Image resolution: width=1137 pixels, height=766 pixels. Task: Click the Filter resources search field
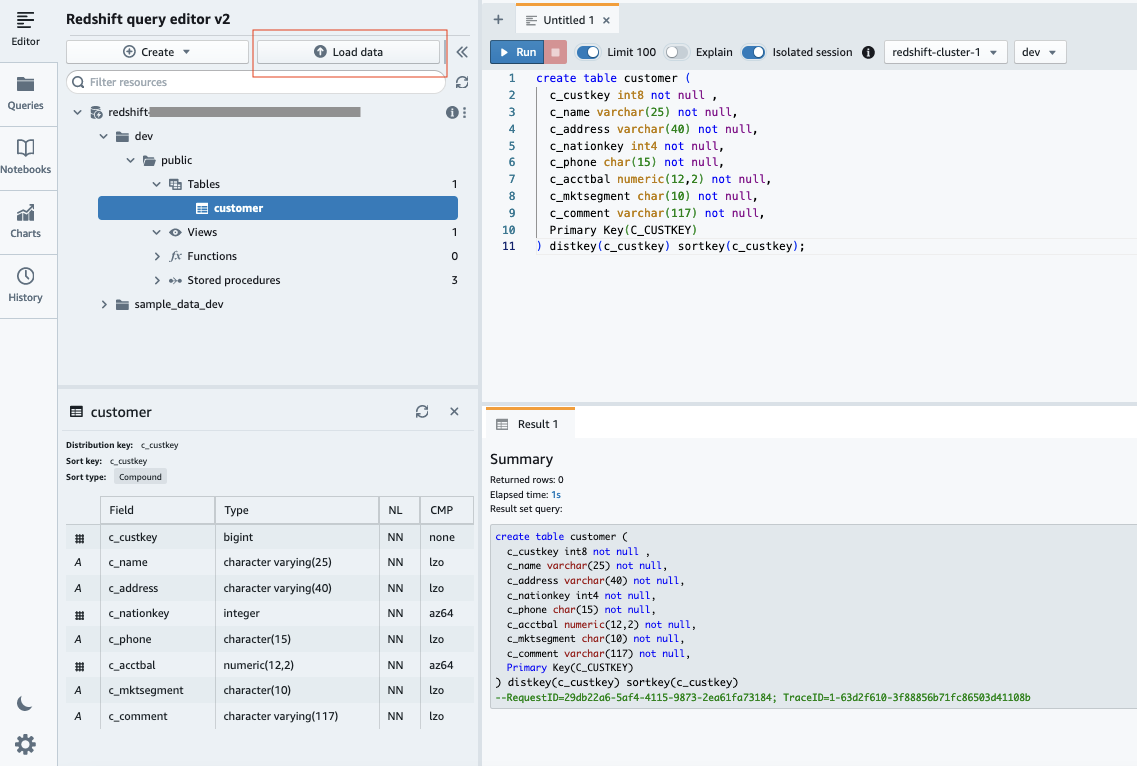260,82
